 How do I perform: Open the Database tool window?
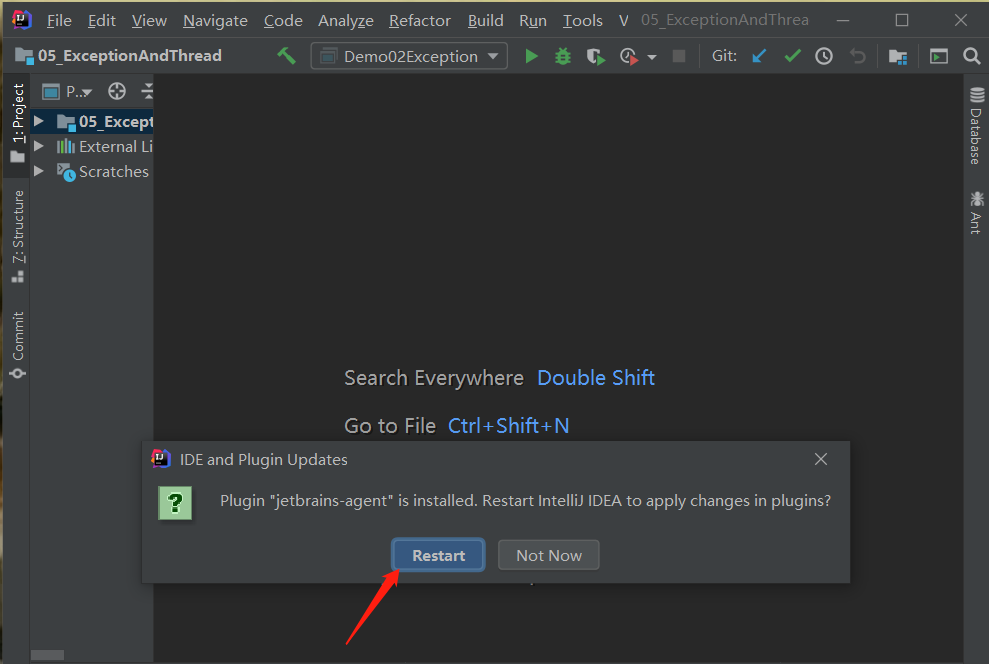(x=976, y=125)
